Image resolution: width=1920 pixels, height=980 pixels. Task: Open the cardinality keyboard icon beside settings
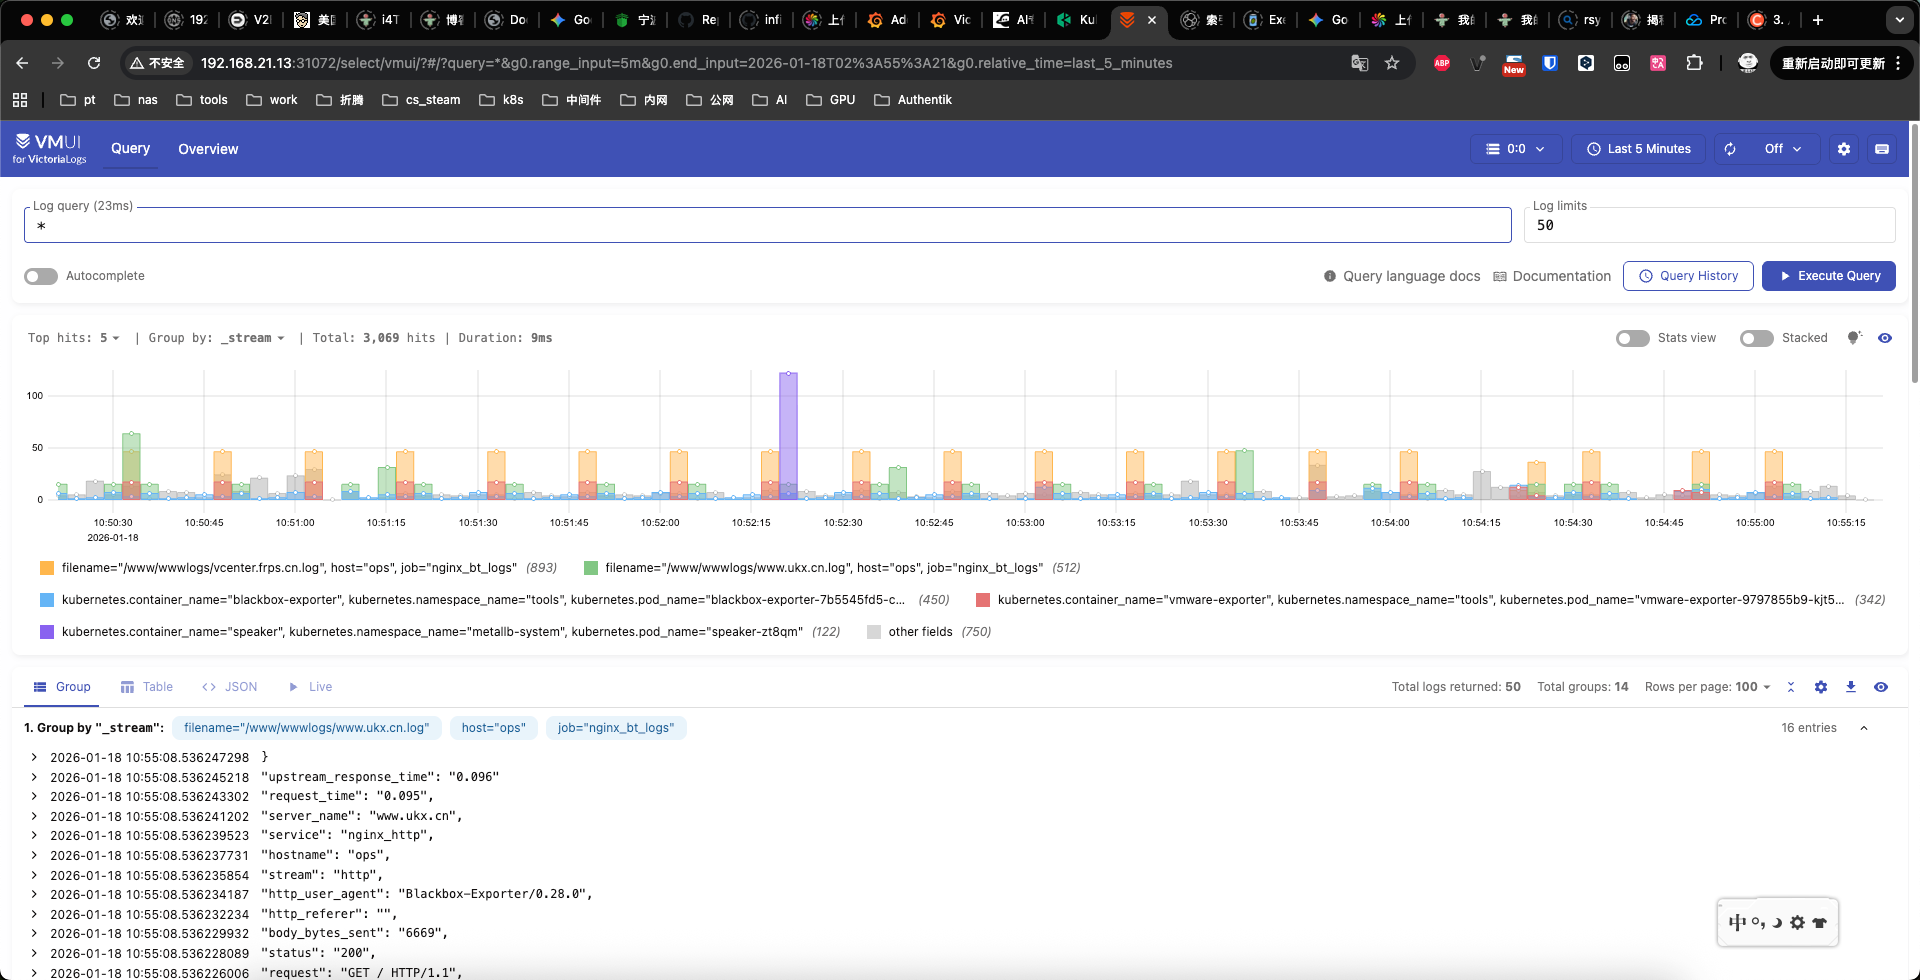point(1882,148)
